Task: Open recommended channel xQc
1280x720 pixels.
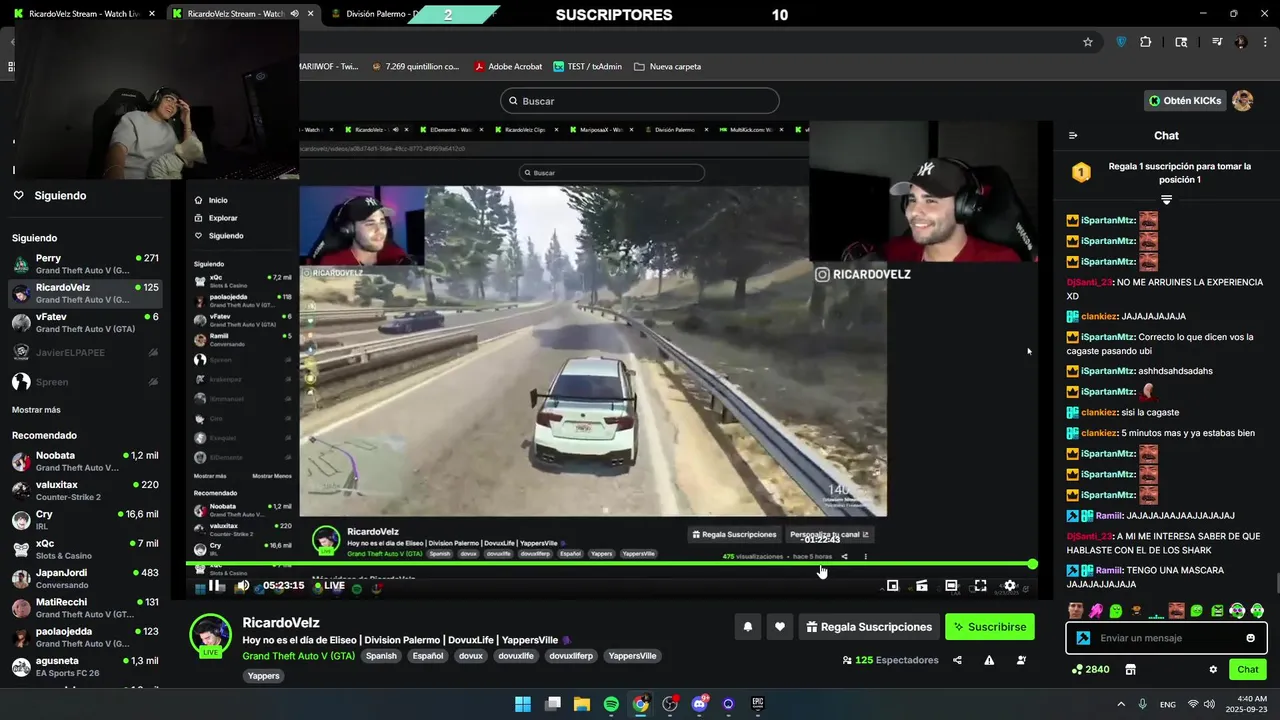Action: click(x=85, y=549)
